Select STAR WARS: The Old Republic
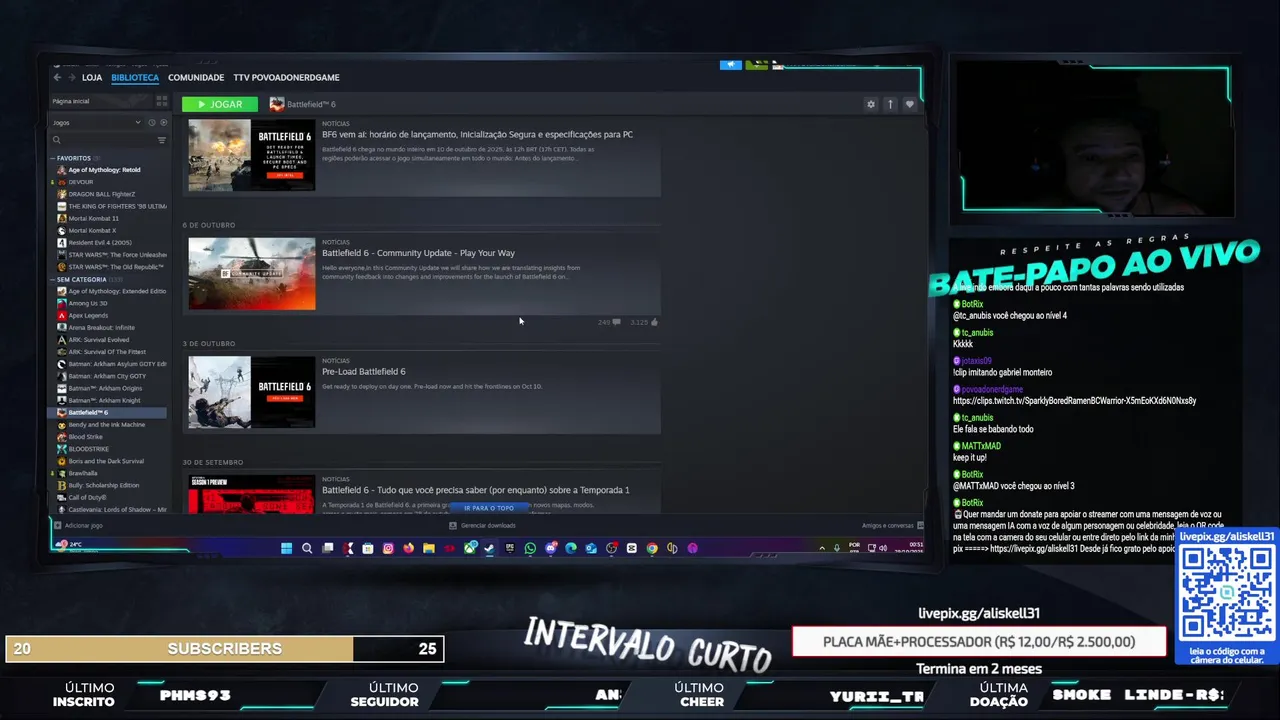This screenshot has width=1280, height=720. (115, 267)
